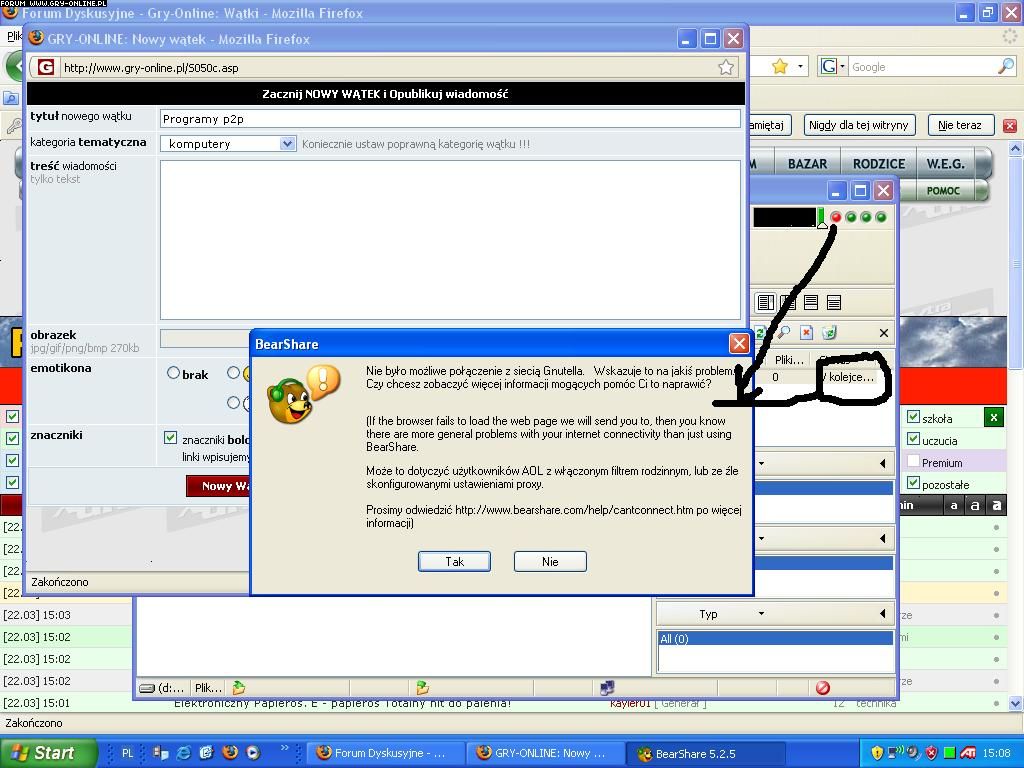1024x768 pixels.
Task: Uncheck the szkoła category checkbox
Action: coord(913,417)
